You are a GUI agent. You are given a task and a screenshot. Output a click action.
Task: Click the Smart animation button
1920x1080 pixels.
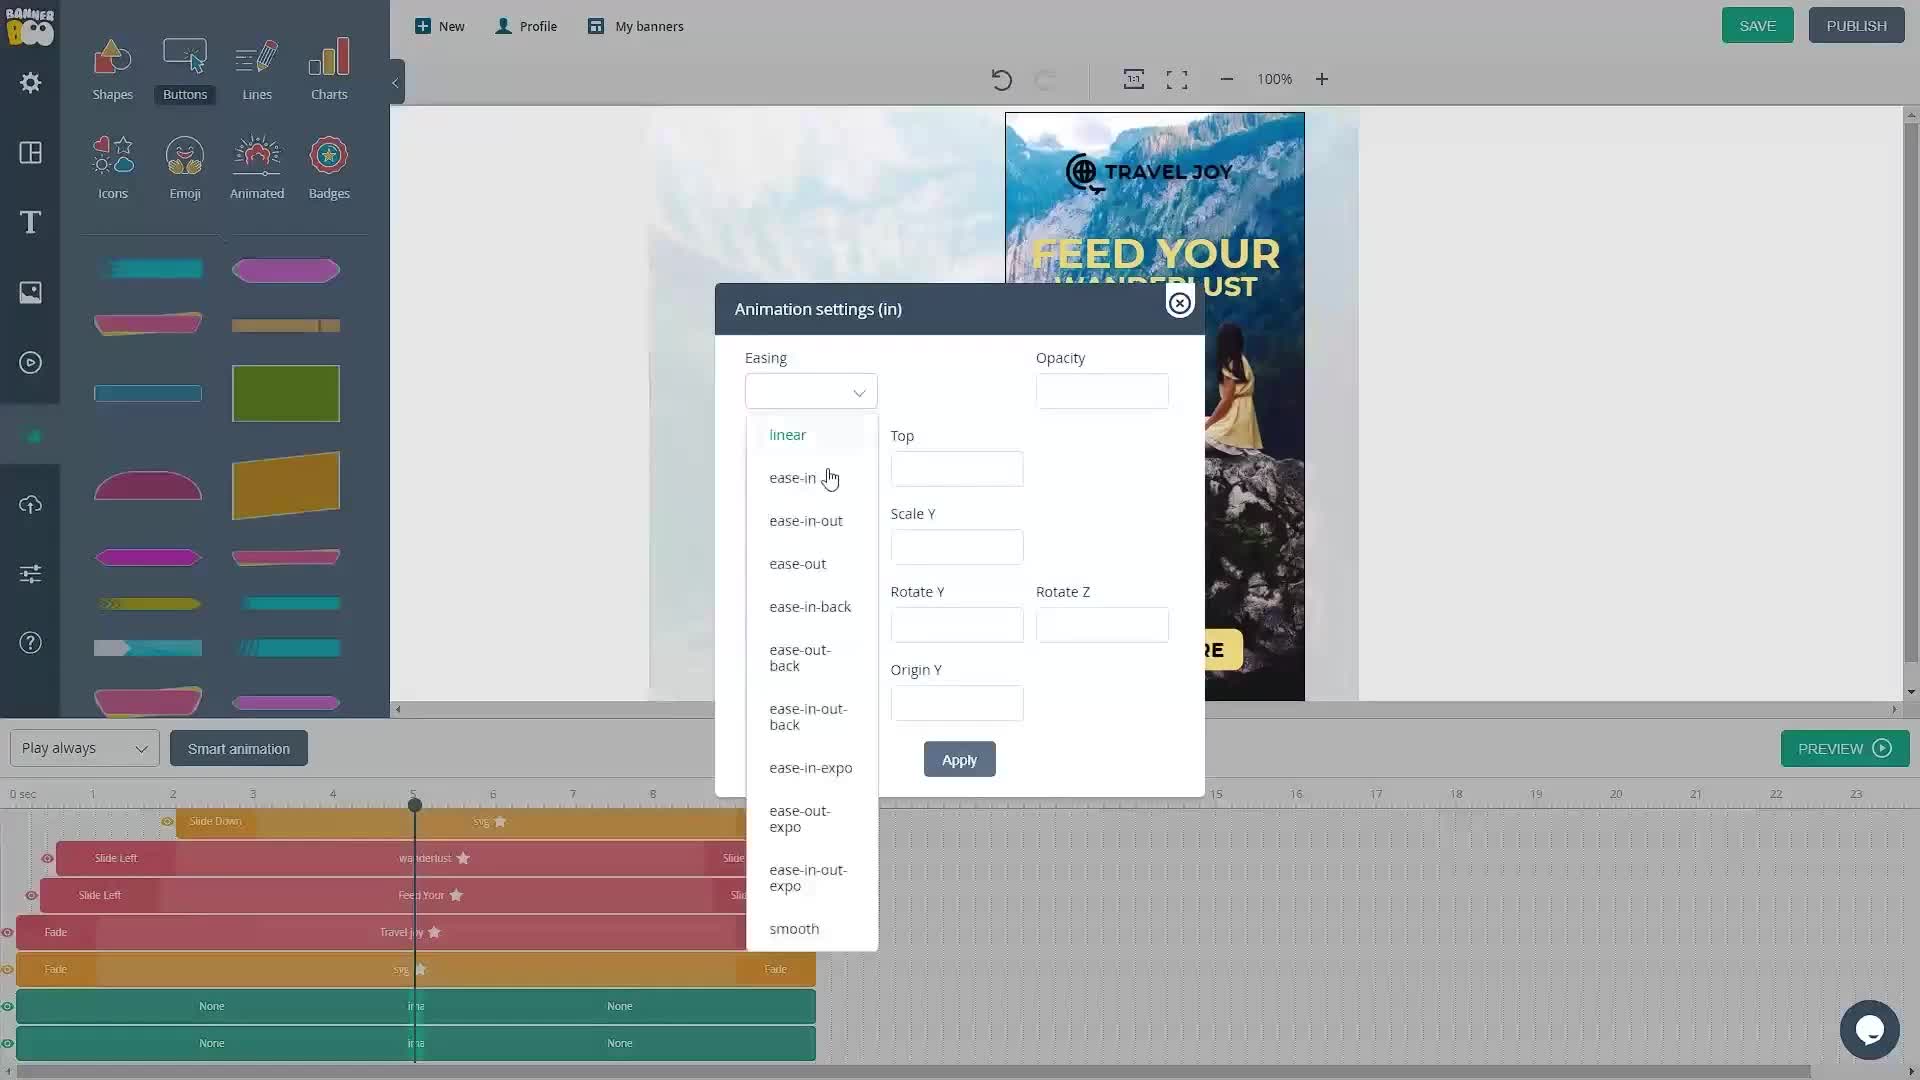(x=239, y=749)
